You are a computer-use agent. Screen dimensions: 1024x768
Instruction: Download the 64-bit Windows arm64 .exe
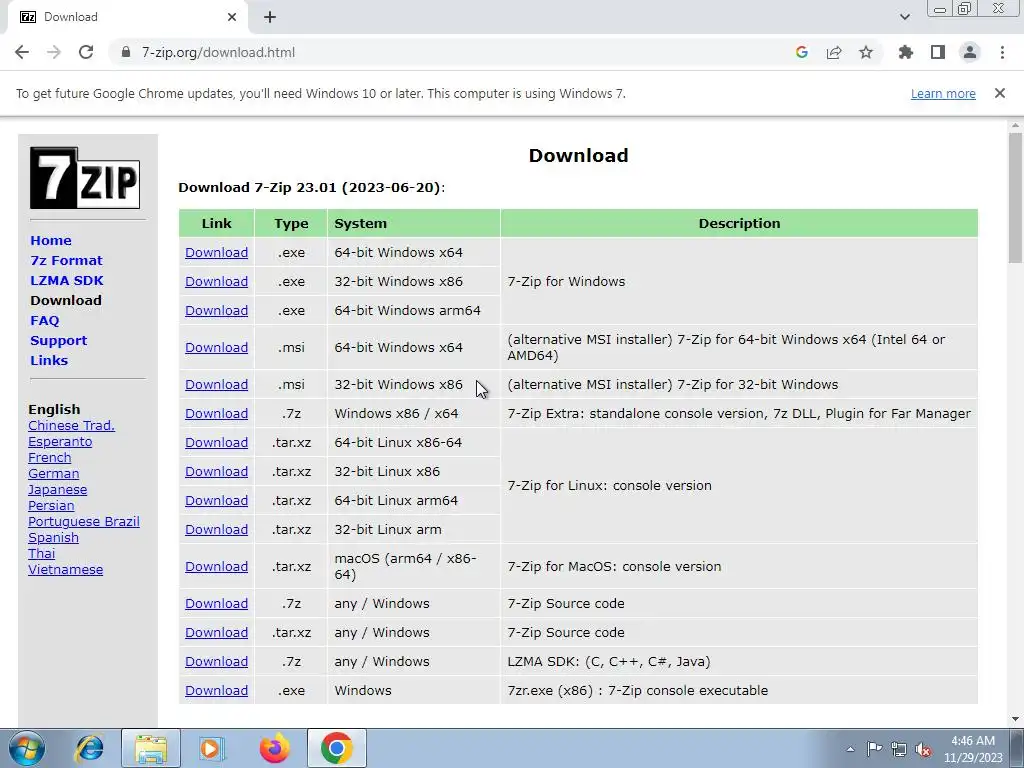tap(216, 310)
